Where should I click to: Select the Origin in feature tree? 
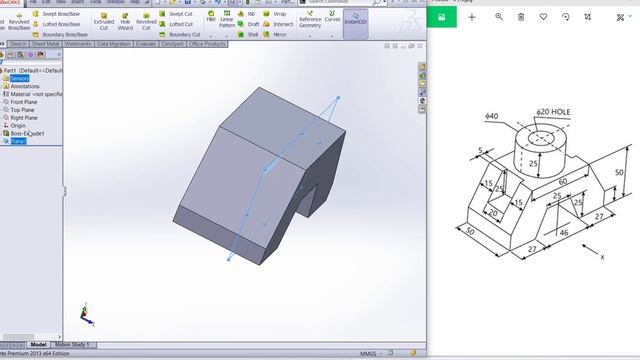point(18,125)
